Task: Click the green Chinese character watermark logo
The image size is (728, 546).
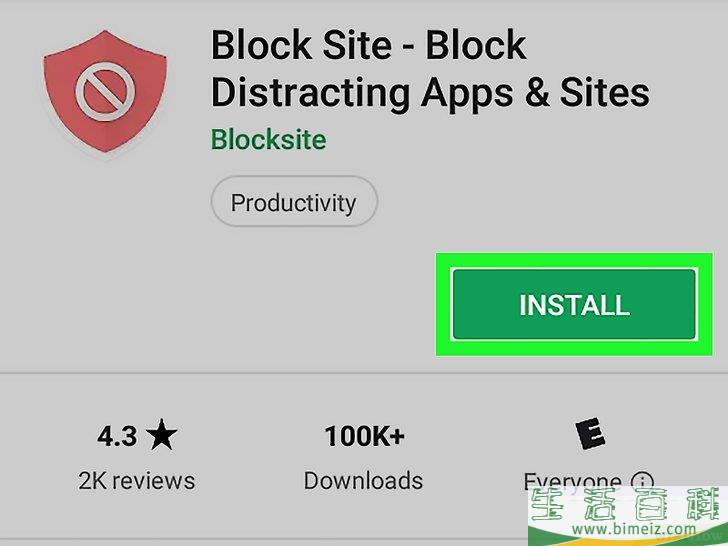Action: 628,505
